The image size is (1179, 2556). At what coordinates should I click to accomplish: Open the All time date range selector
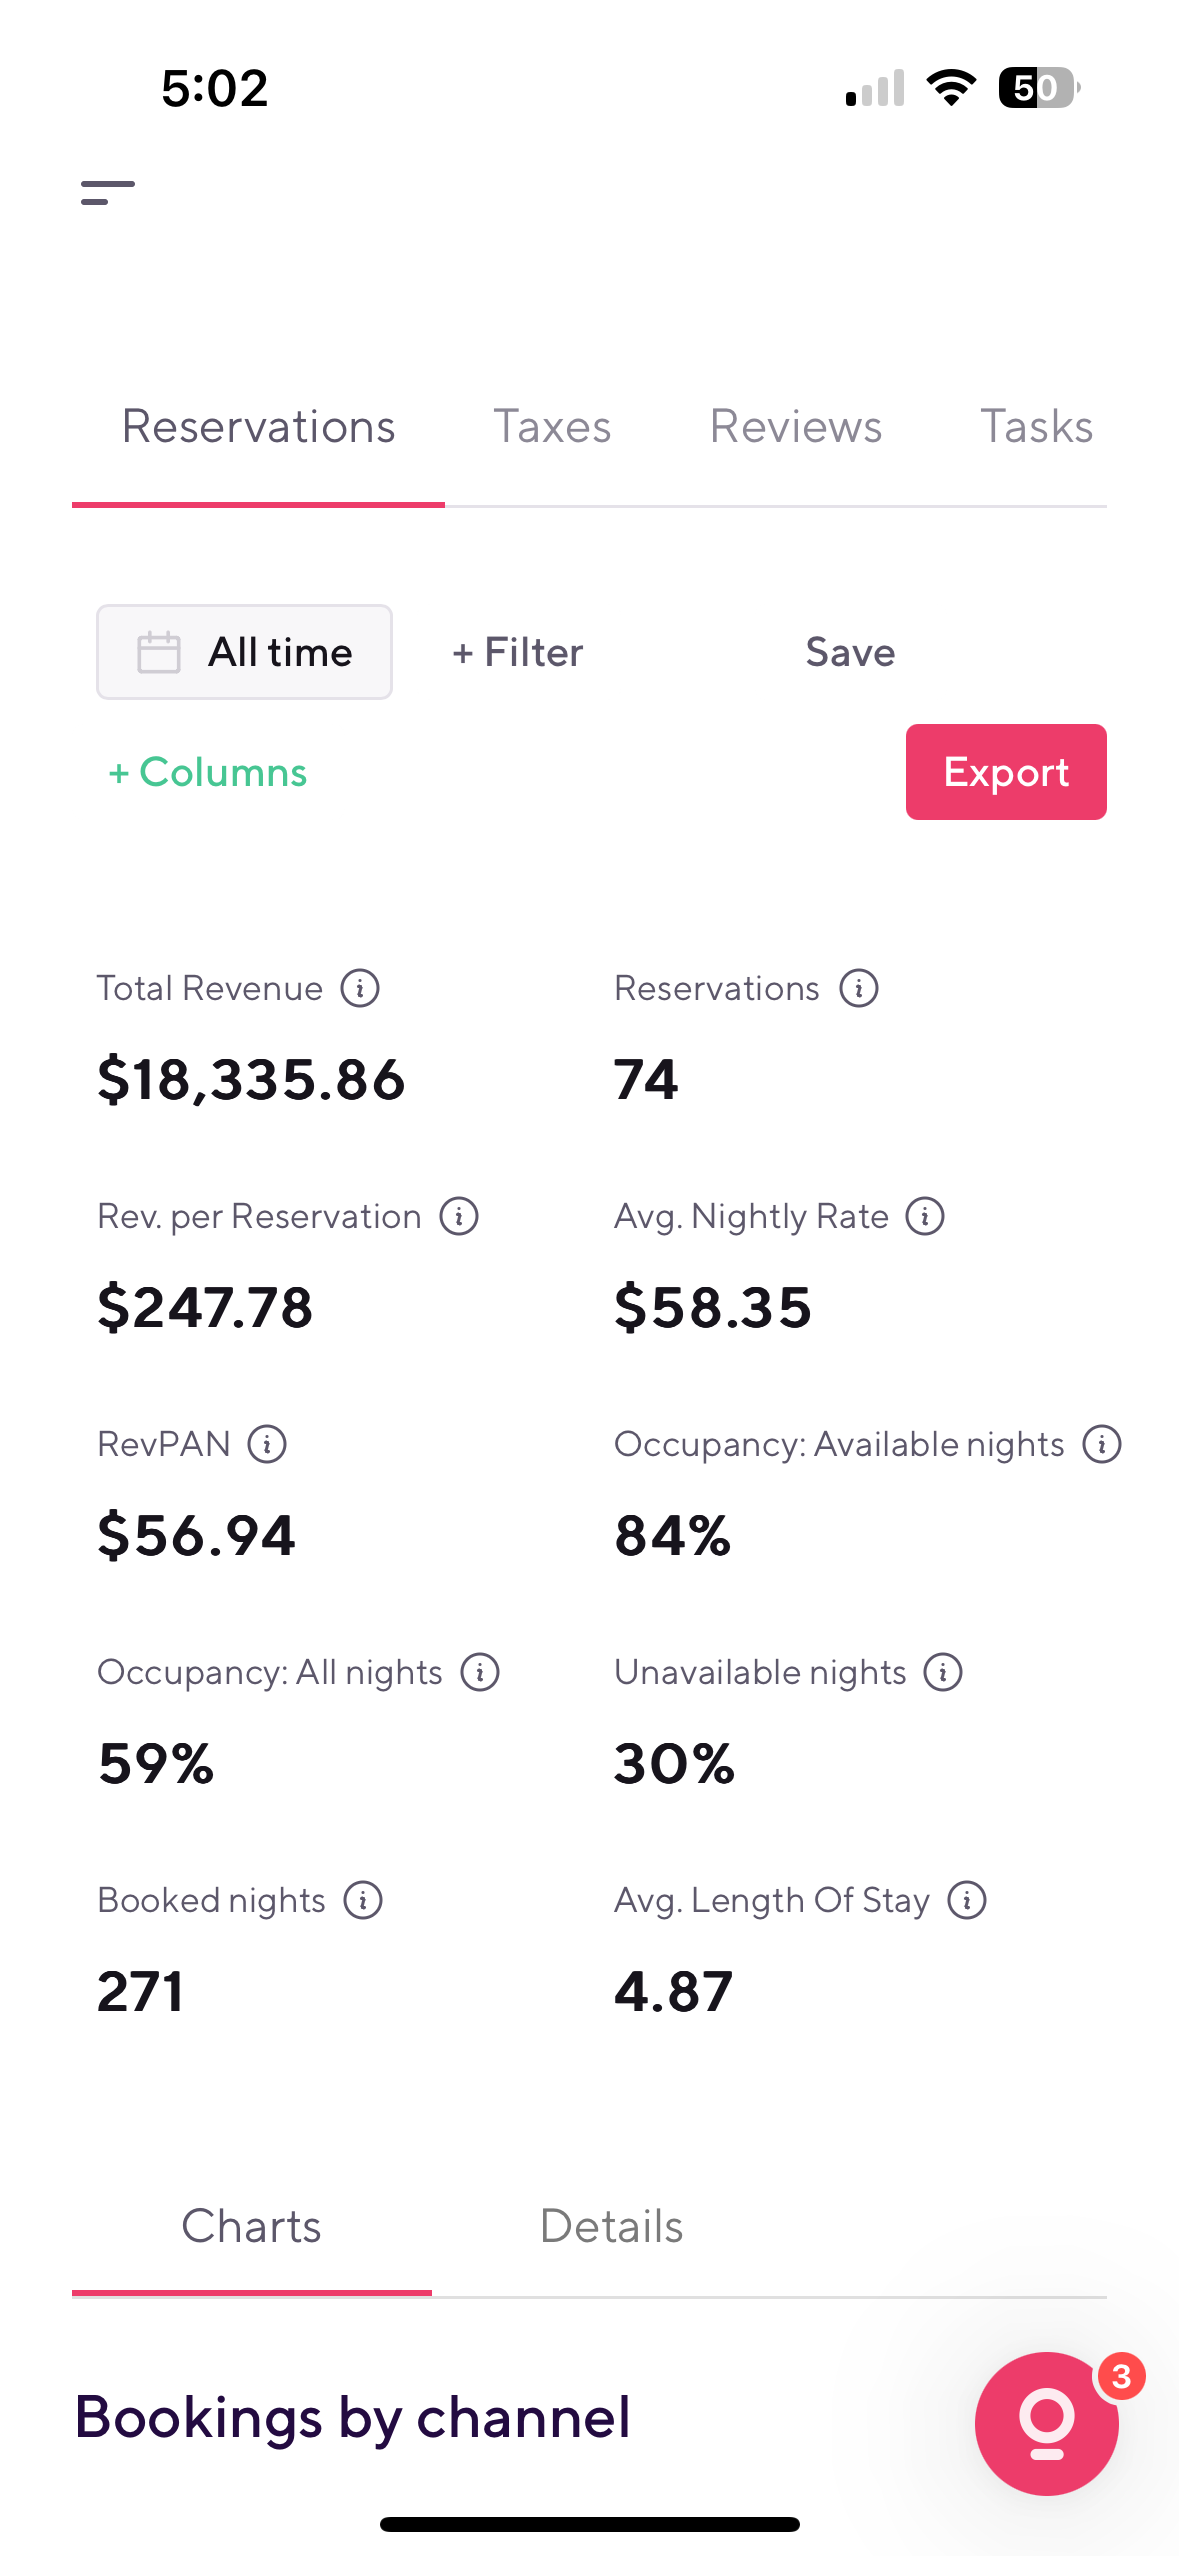coord(244,652)
